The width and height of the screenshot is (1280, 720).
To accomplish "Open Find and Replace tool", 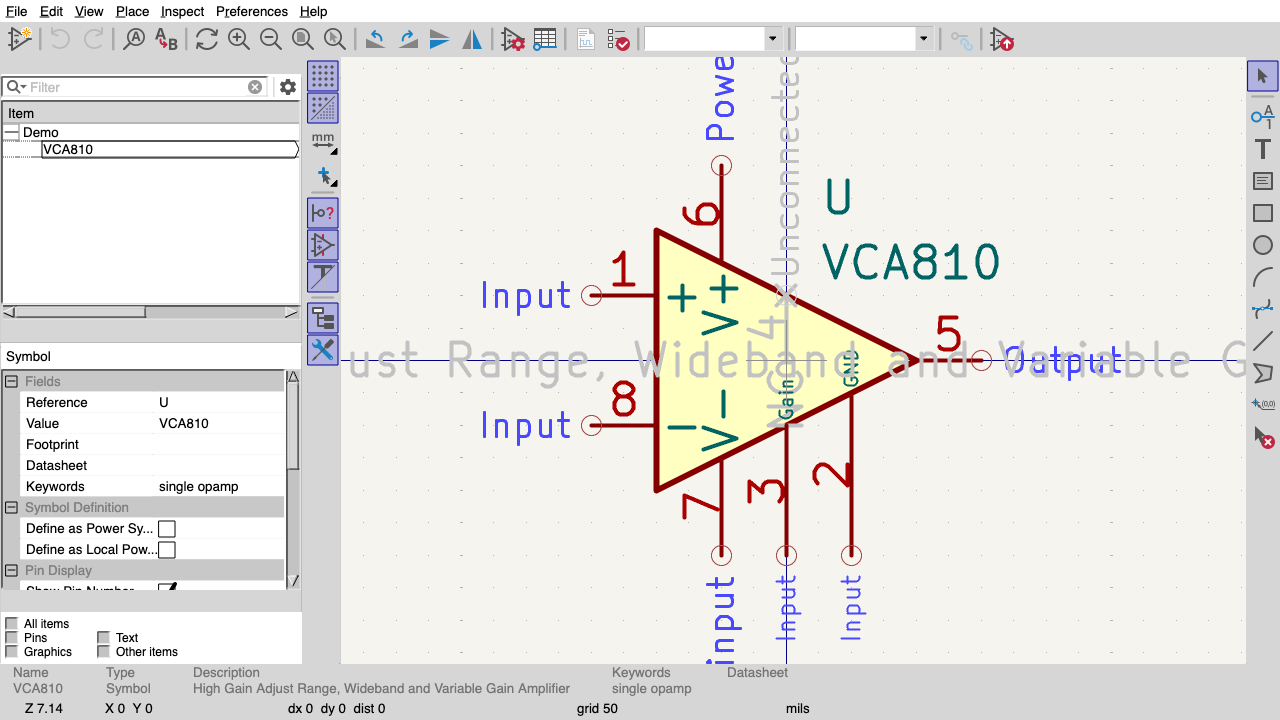I will point(166,39).
